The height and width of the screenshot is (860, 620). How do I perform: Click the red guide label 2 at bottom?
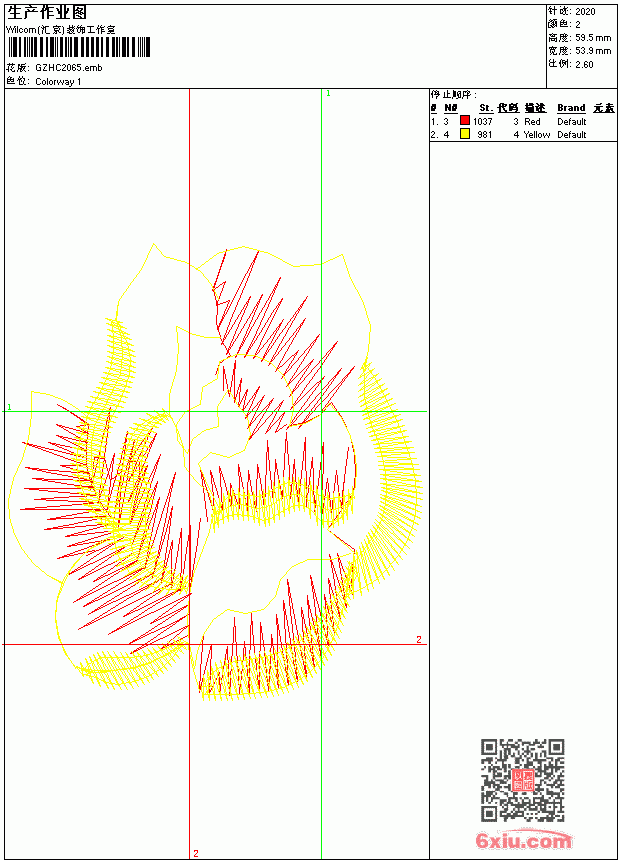coord(196,853)
